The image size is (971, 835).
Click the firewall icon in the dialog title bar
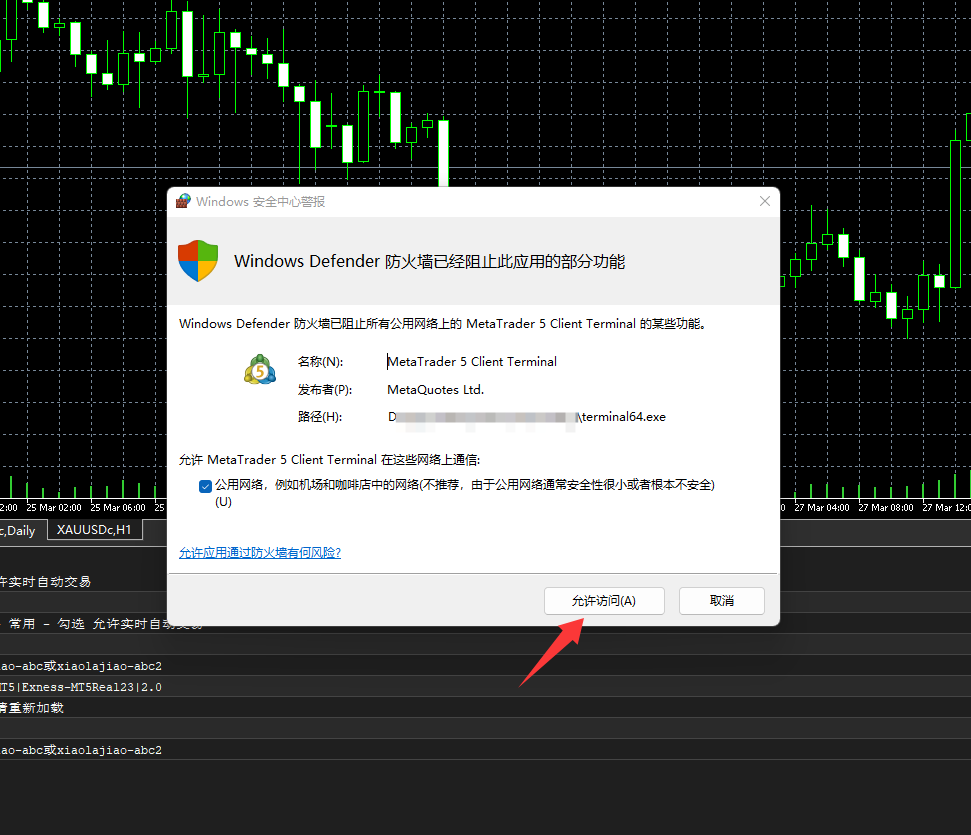(183, 201)
